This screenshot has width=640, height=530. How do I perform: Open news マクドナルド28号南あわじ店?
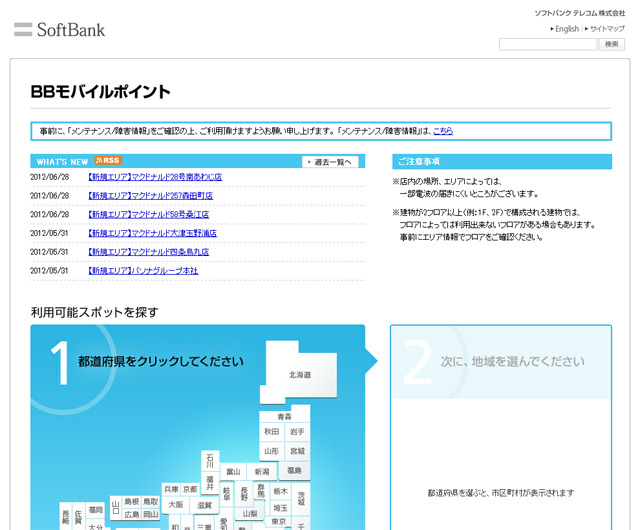(x=154, y=177)
